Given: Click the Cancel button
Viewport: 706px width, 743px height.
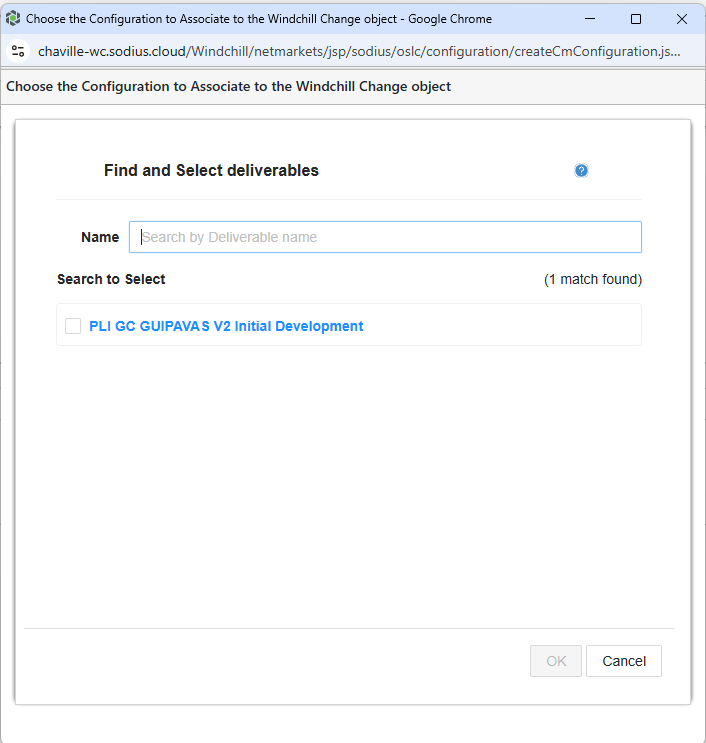Looking at the screenshot, I should pyautogui.click(x=624, y=661).
